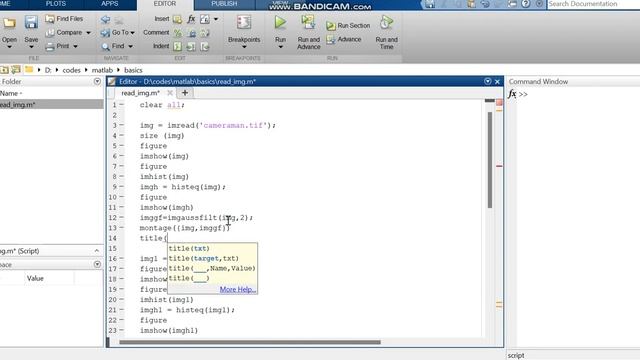Open the Editor window actions menu
Viewport: 640px width, 360px height.
tap(487, 81)
